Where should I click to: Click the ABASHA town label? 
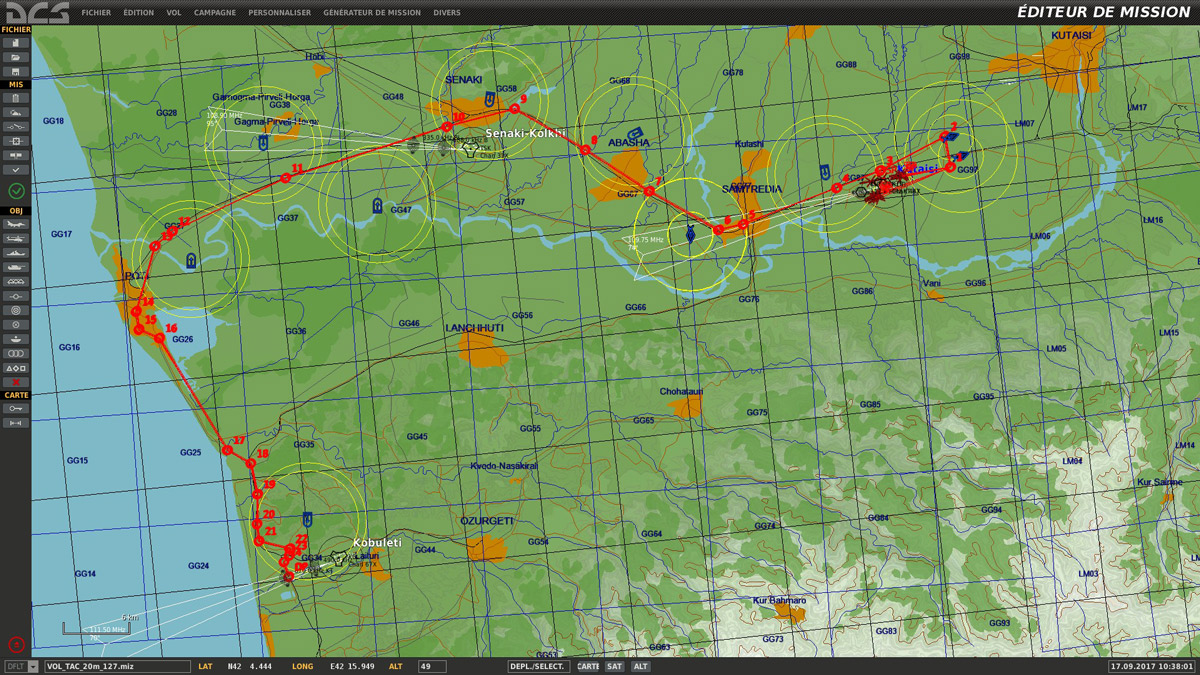pyautogui.click(x=629, y=142)
